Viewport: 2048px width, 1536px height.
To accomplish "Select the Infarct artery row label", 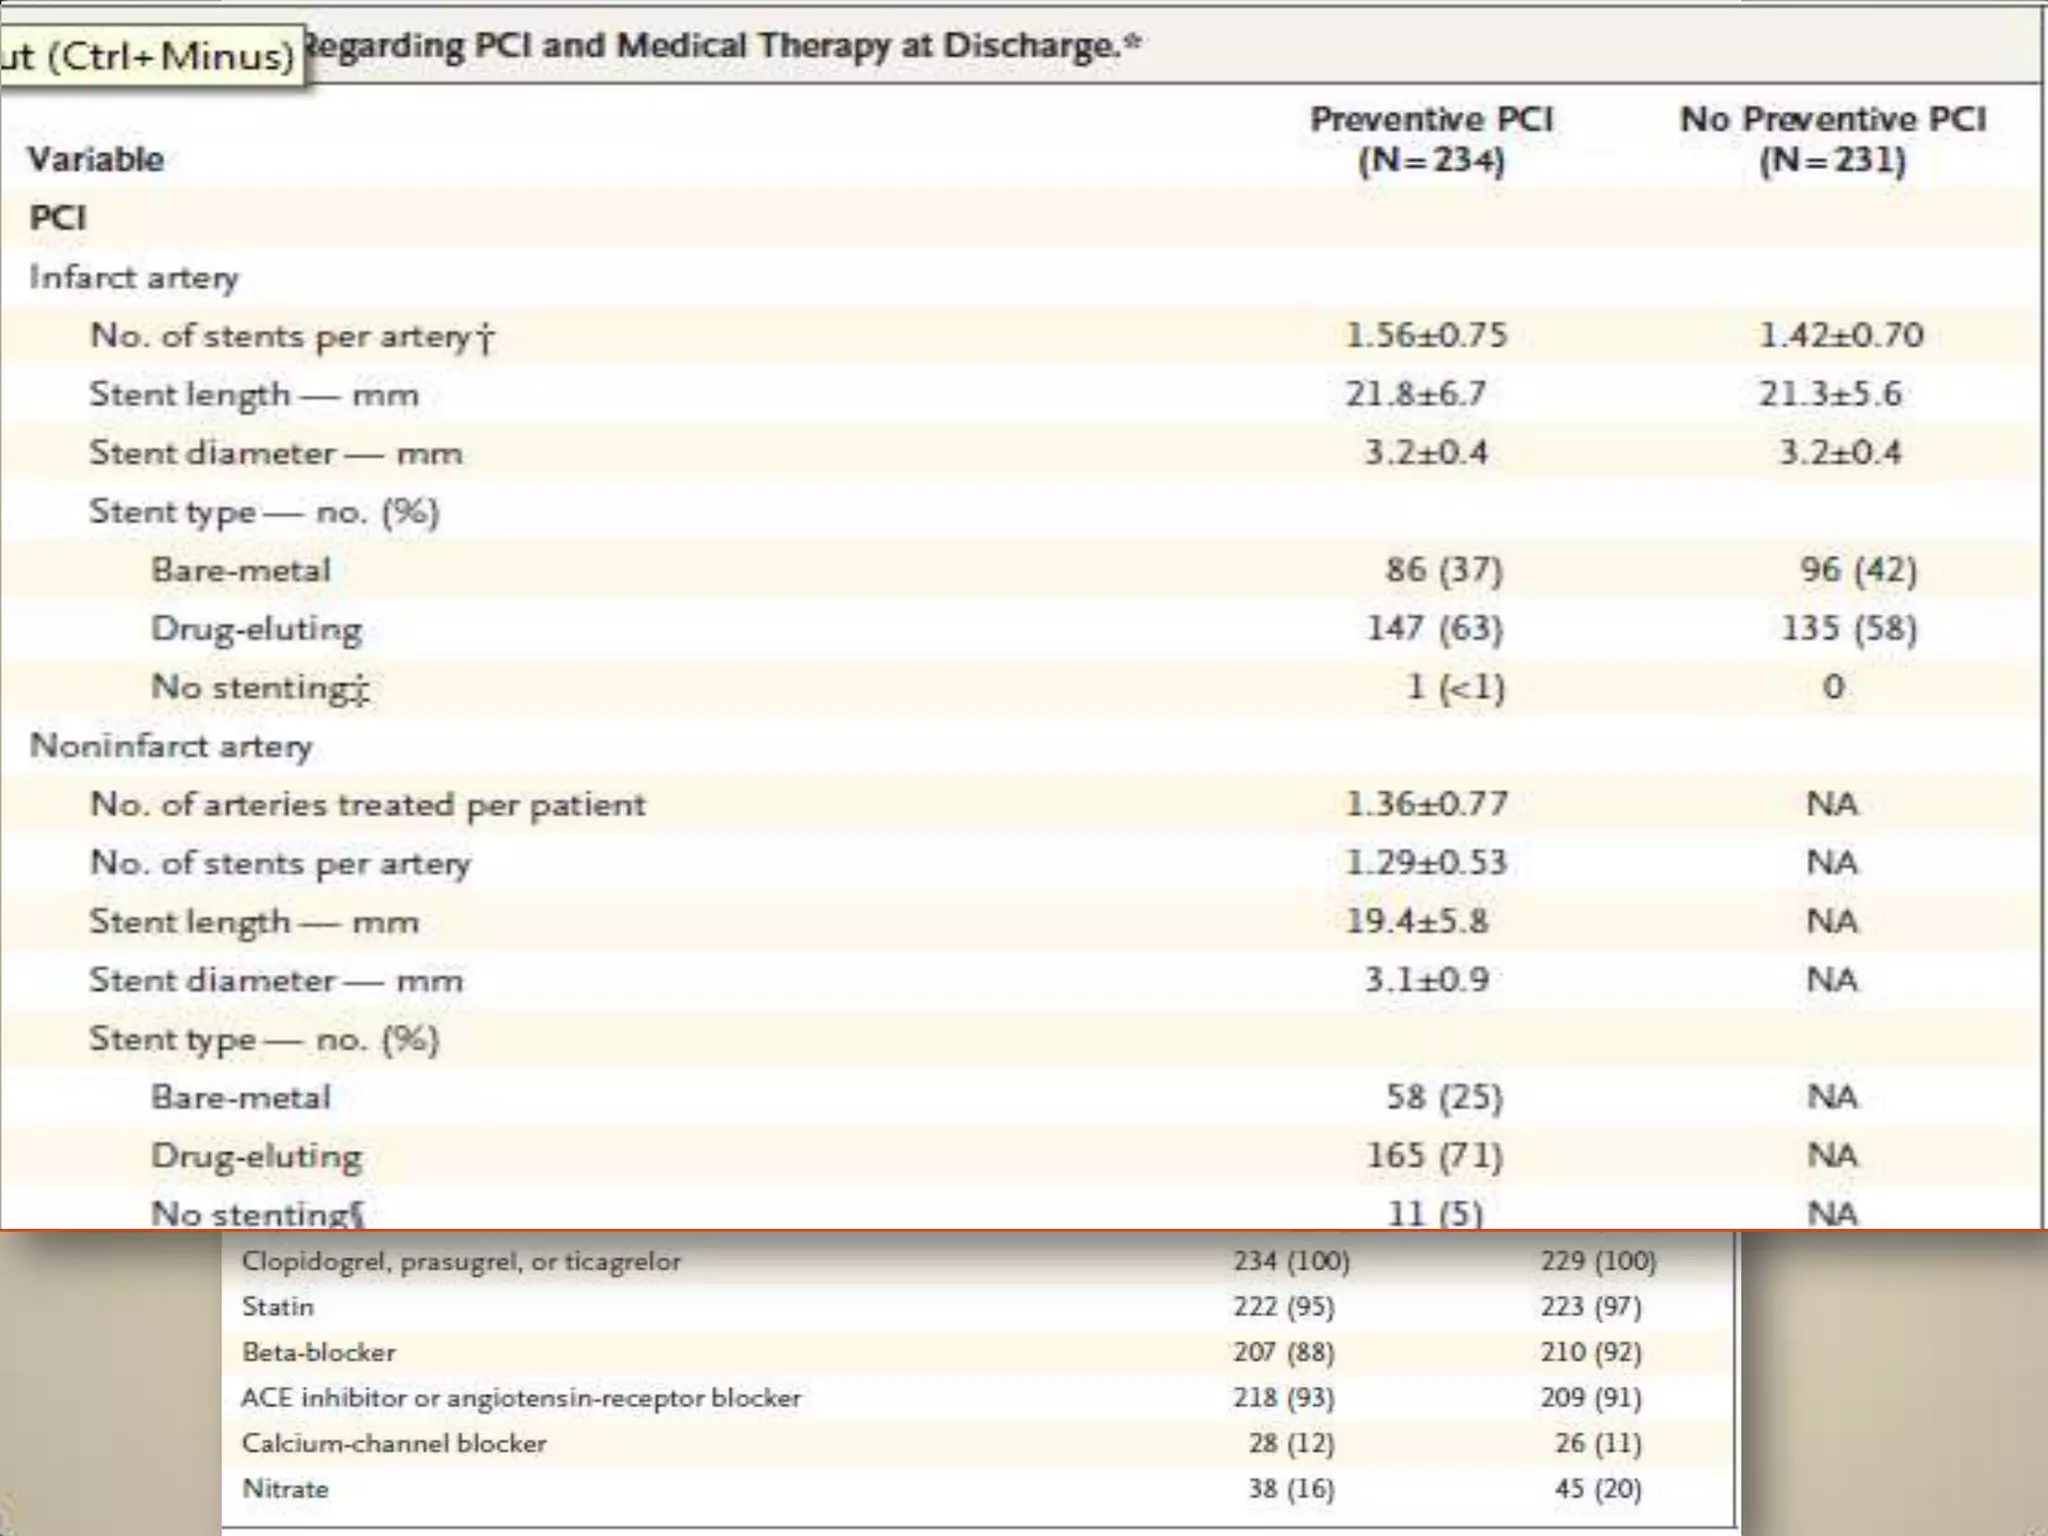I will 134,277.
